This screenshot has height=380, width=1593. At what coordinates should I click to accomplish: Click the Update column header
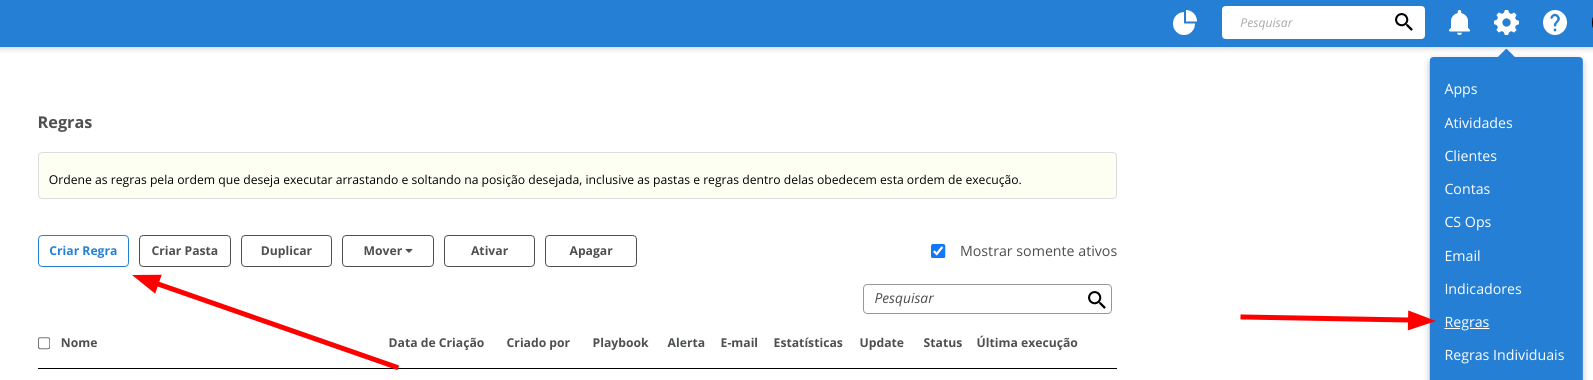pyautogui.click(x=881, y=343)
